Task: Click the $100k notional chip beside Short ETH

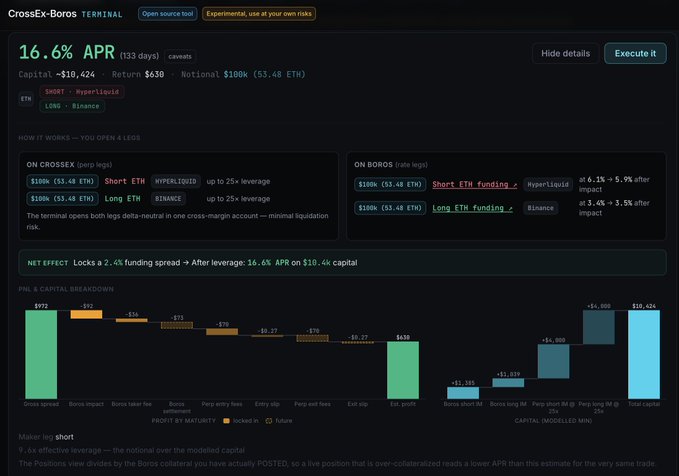Action: pos(62,181)
